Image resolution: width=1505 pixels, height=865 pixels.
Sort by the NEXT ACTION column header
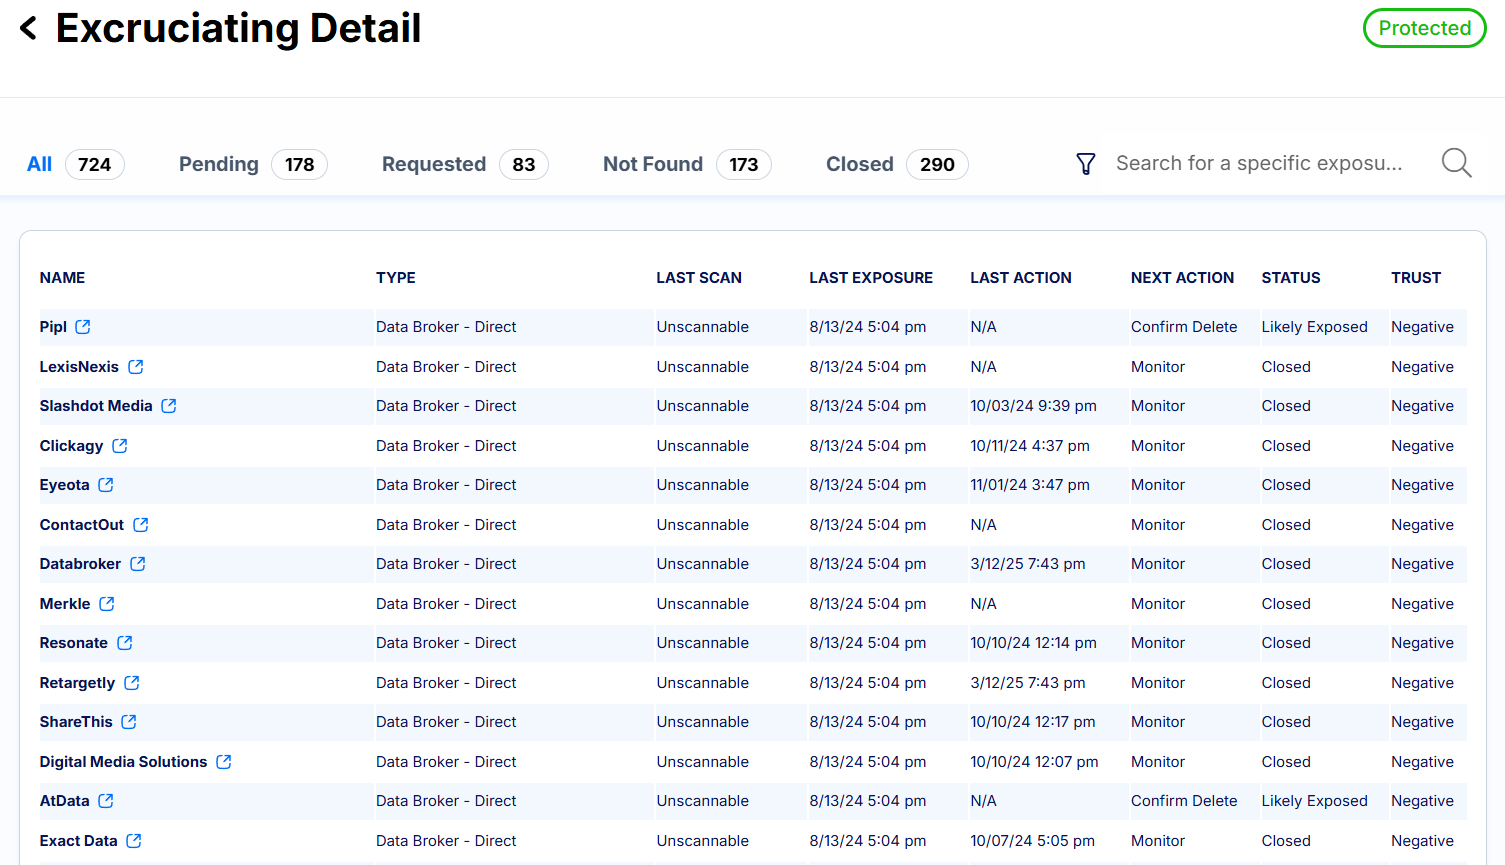(1182, 278)
